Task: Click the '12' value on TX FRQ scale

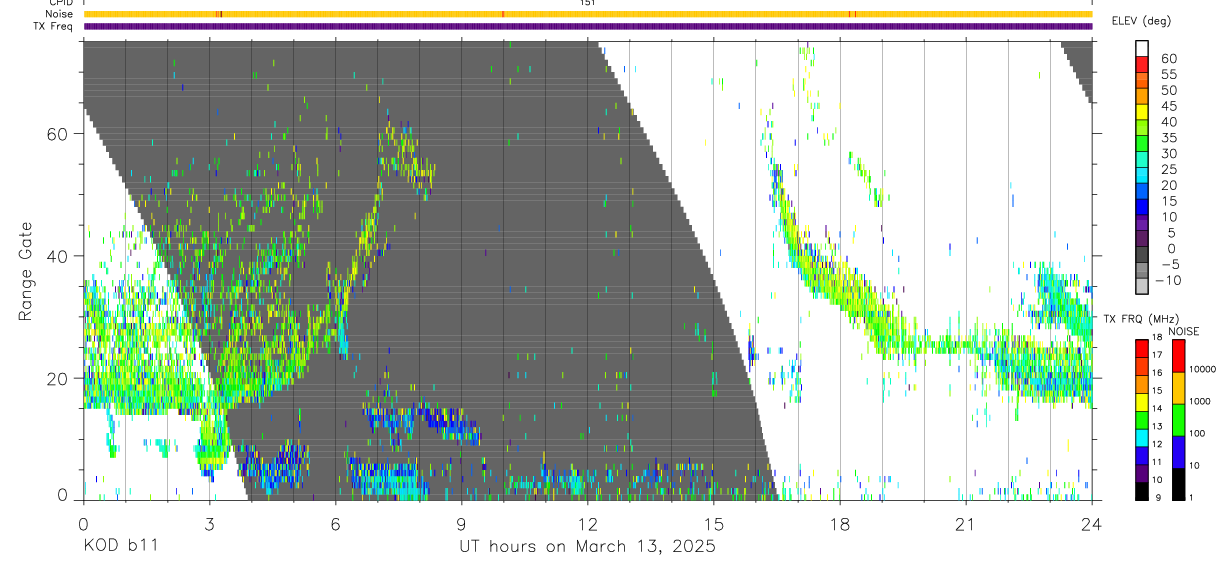Action: (1157, 444)
